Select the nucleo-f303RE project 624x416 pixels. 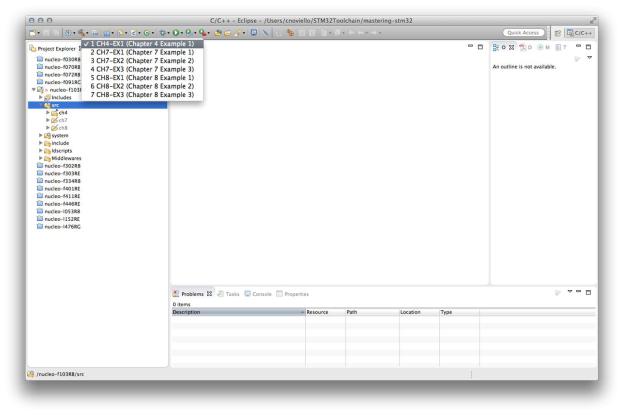[58, 174]
